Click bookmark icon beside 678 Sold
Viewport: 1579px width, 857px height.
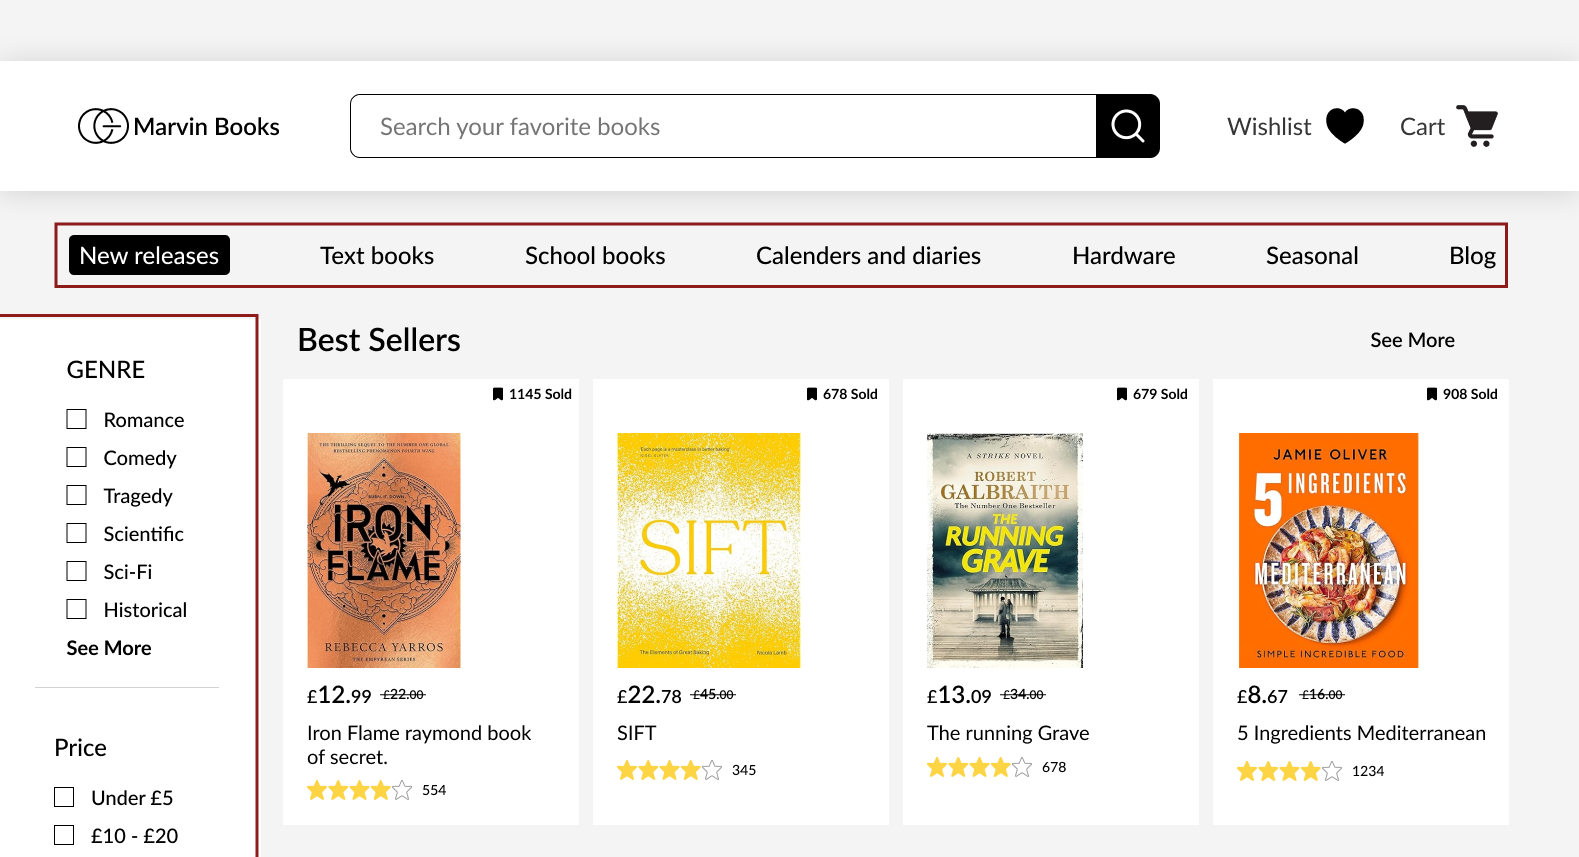coord(812,394)
